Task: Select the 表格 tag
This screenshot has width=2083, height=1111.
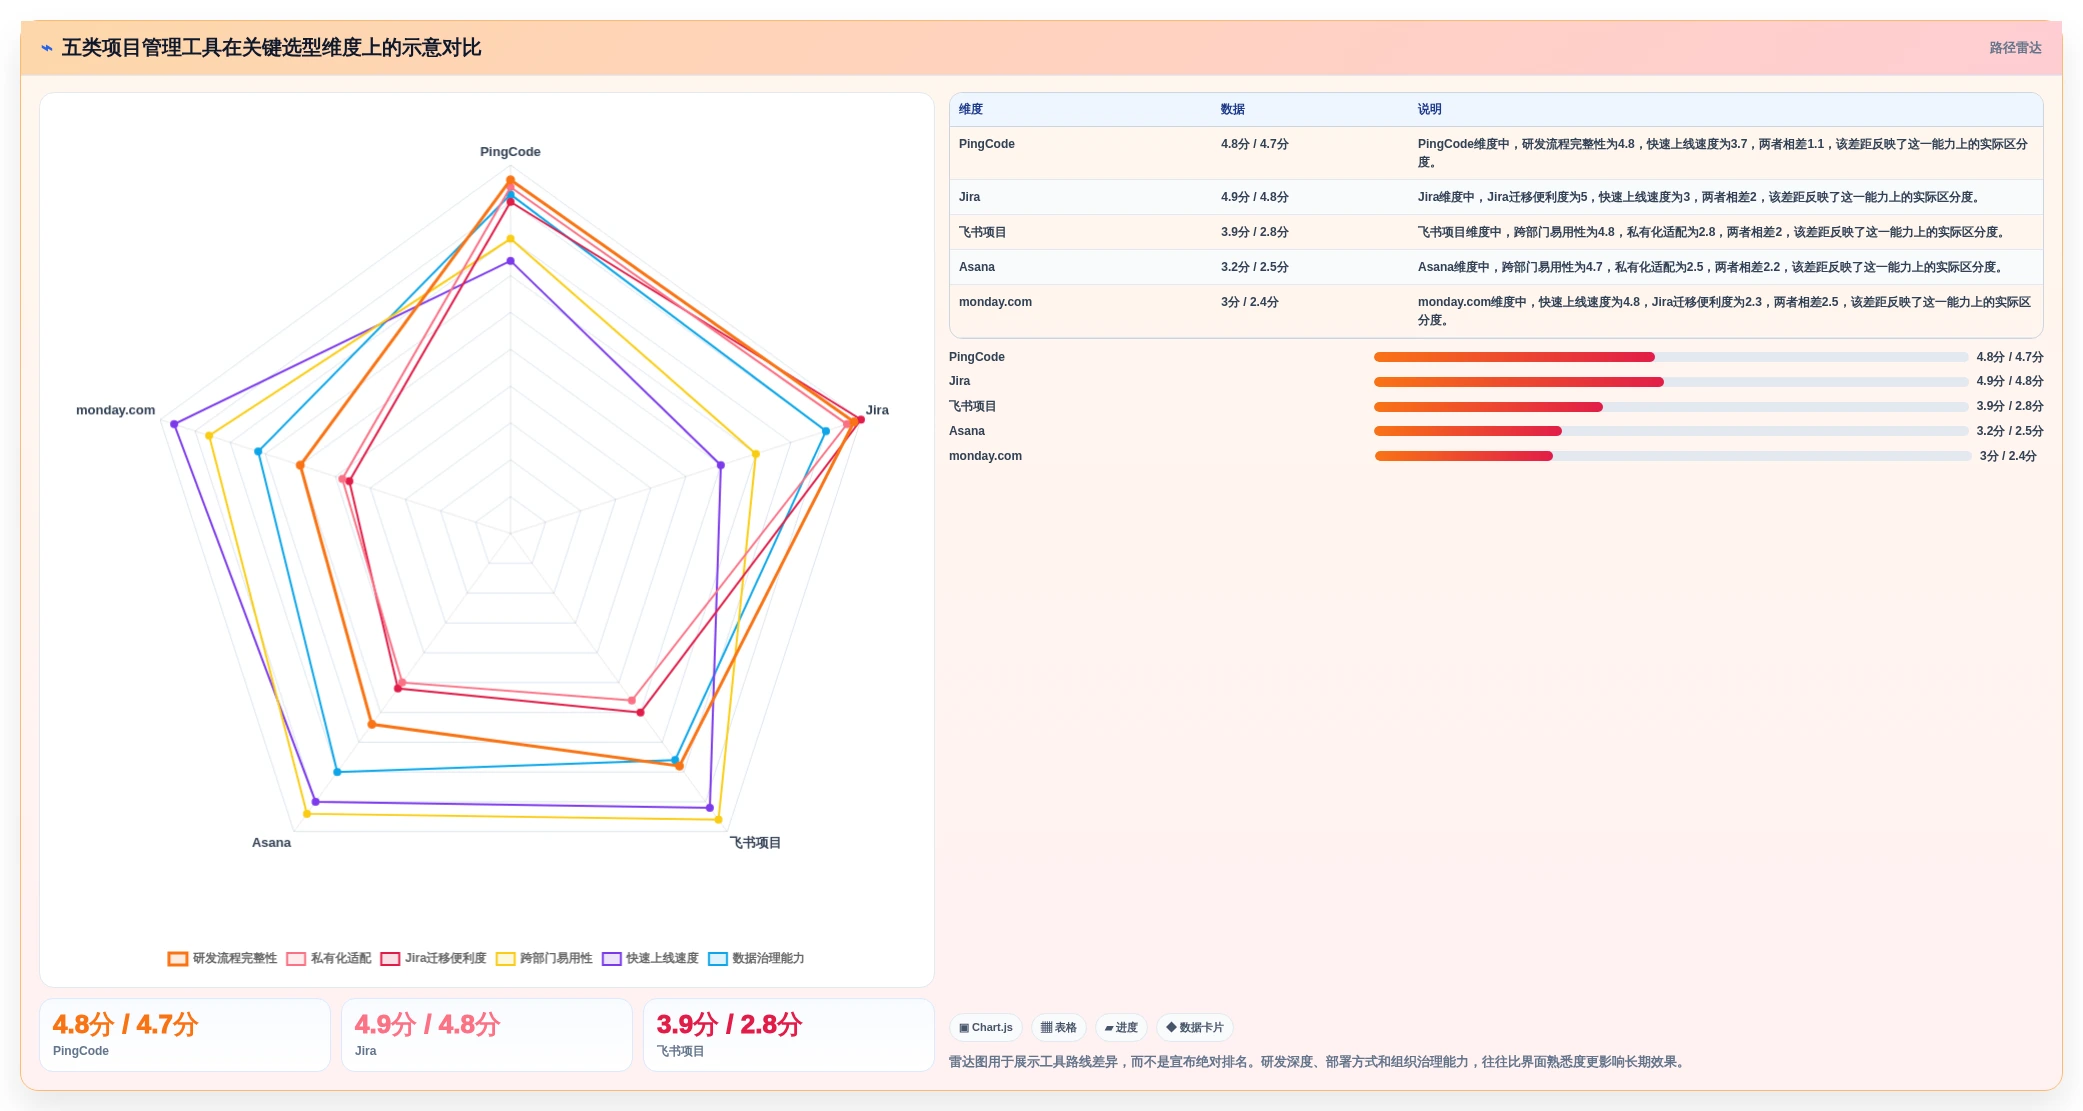Action: pos(1058,1027)
